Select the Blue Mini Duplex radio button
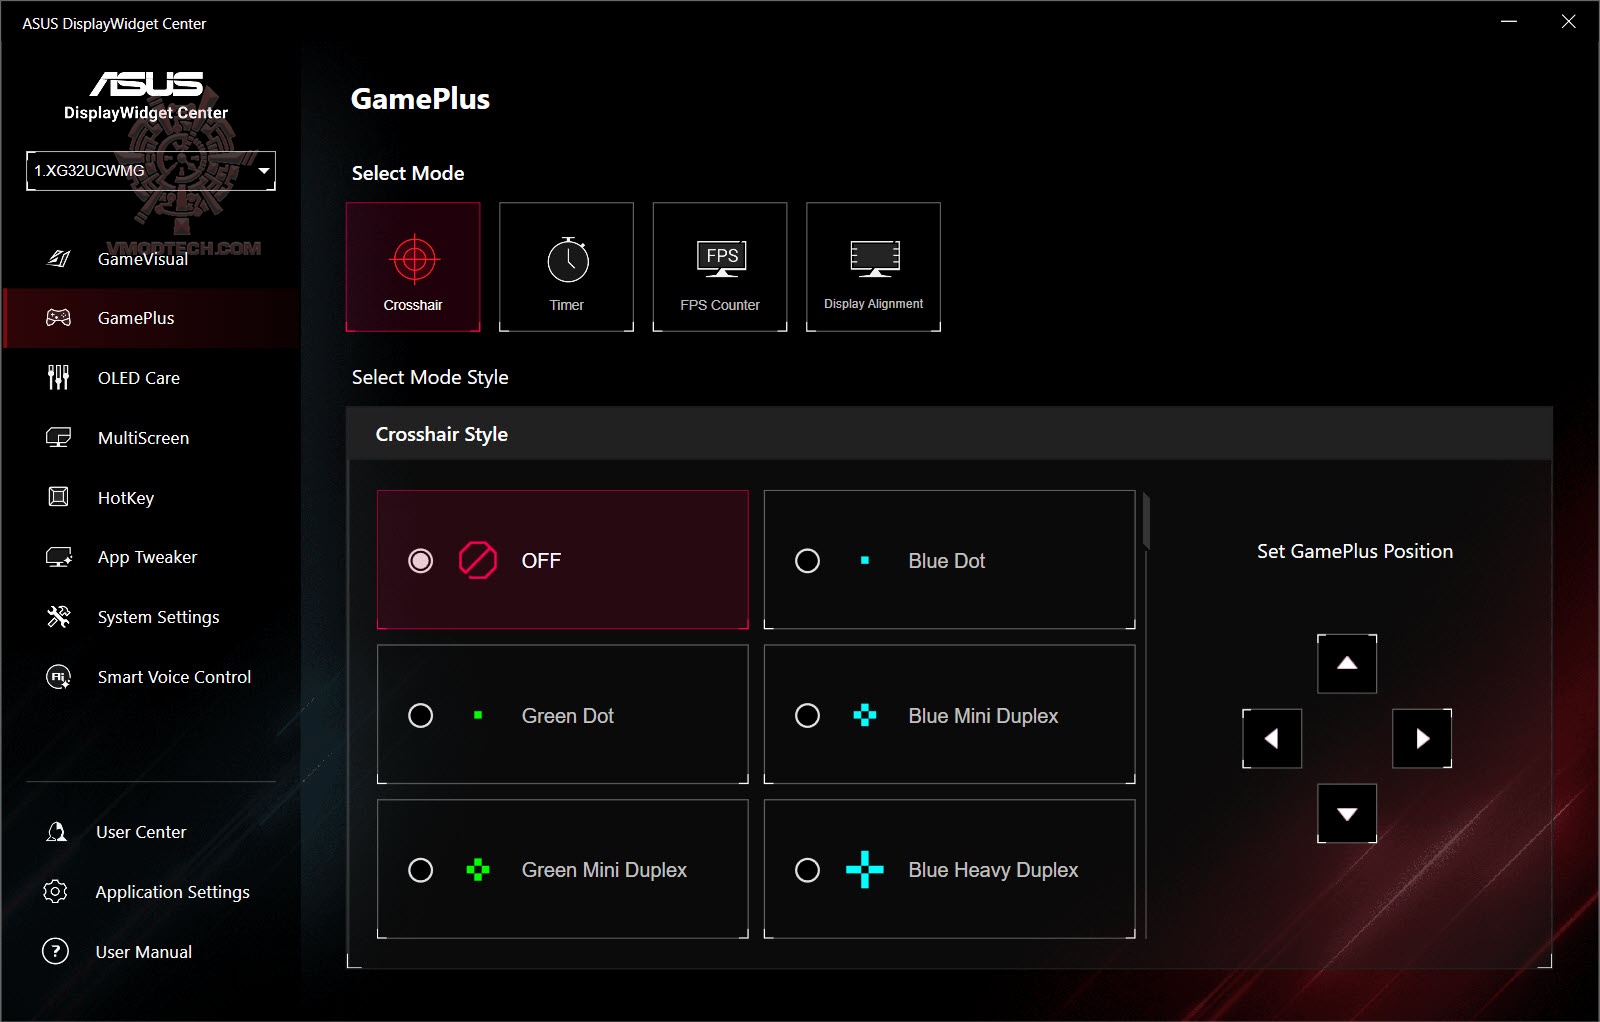 [807, 715]
